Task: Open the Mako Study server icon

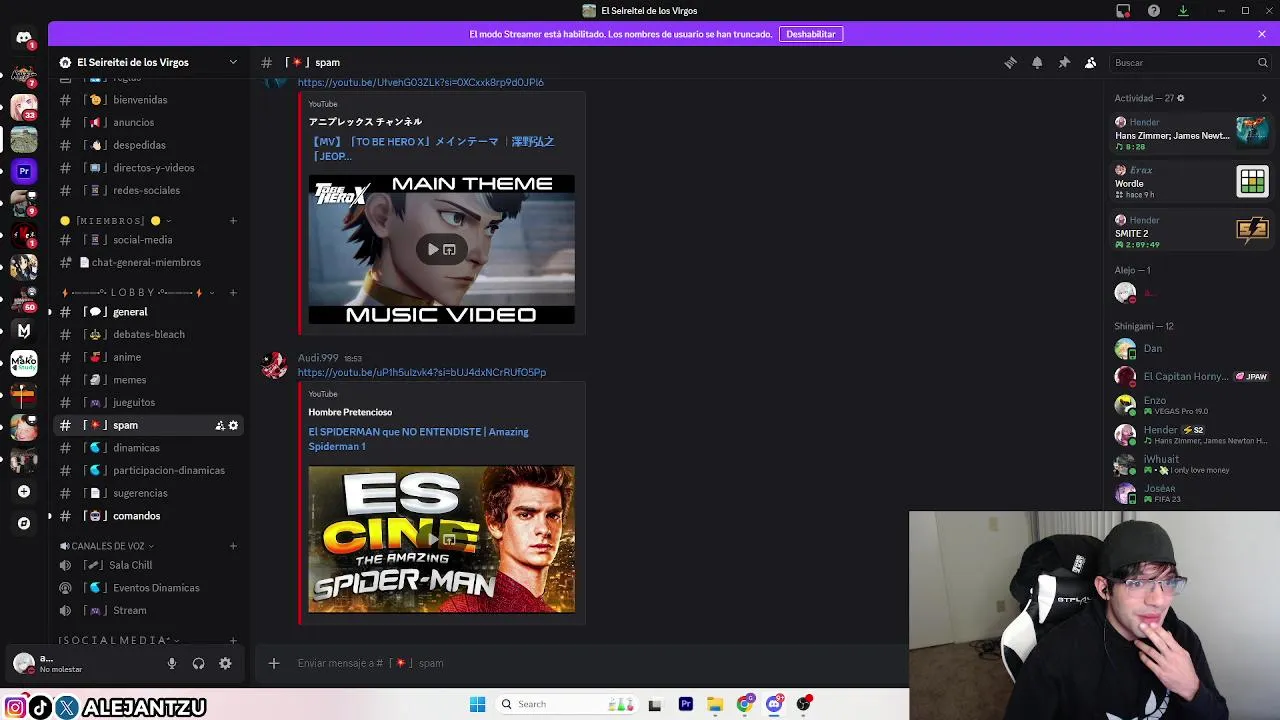Action: pyautogui.click(x=24, y=362)
